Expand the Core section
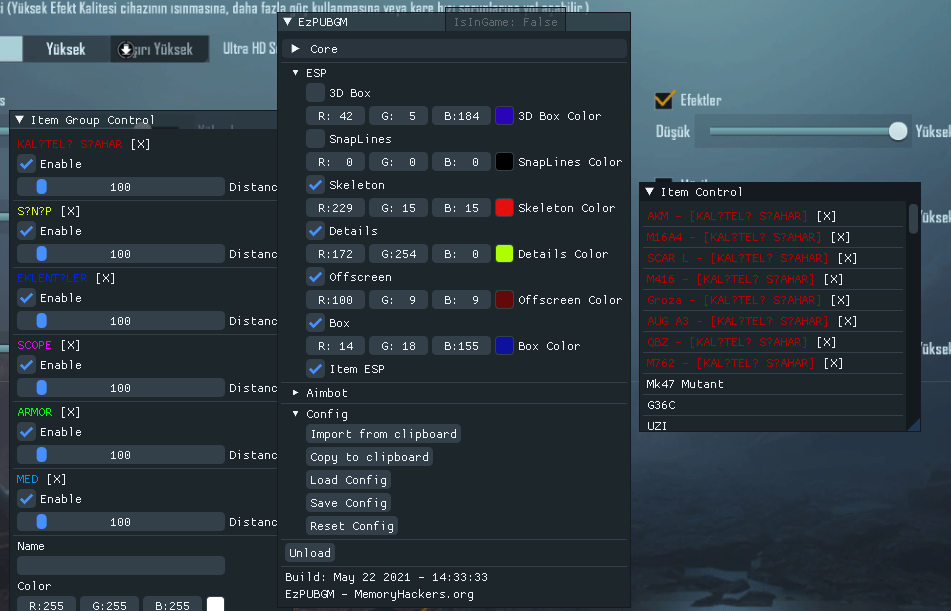This screenshot has height=611, width=951. [x=295, y=49]
